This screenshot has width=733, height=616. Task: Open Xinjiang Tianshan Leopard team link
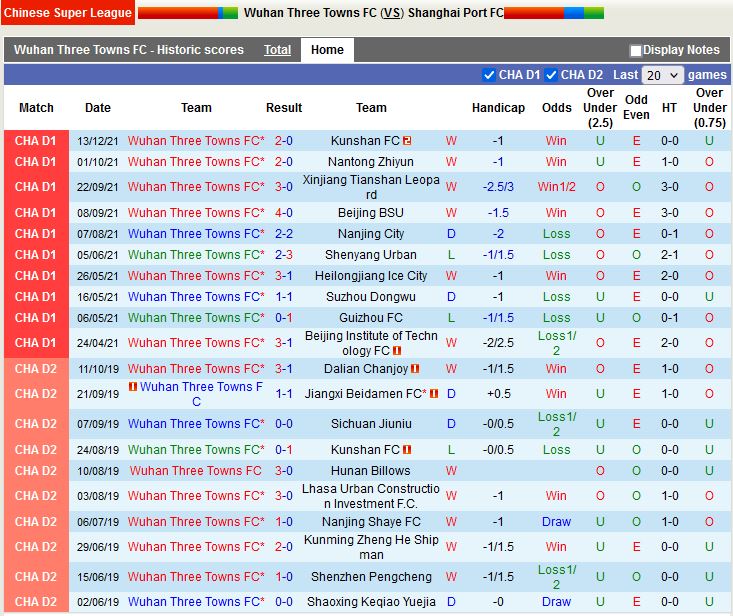click(371, 187)
